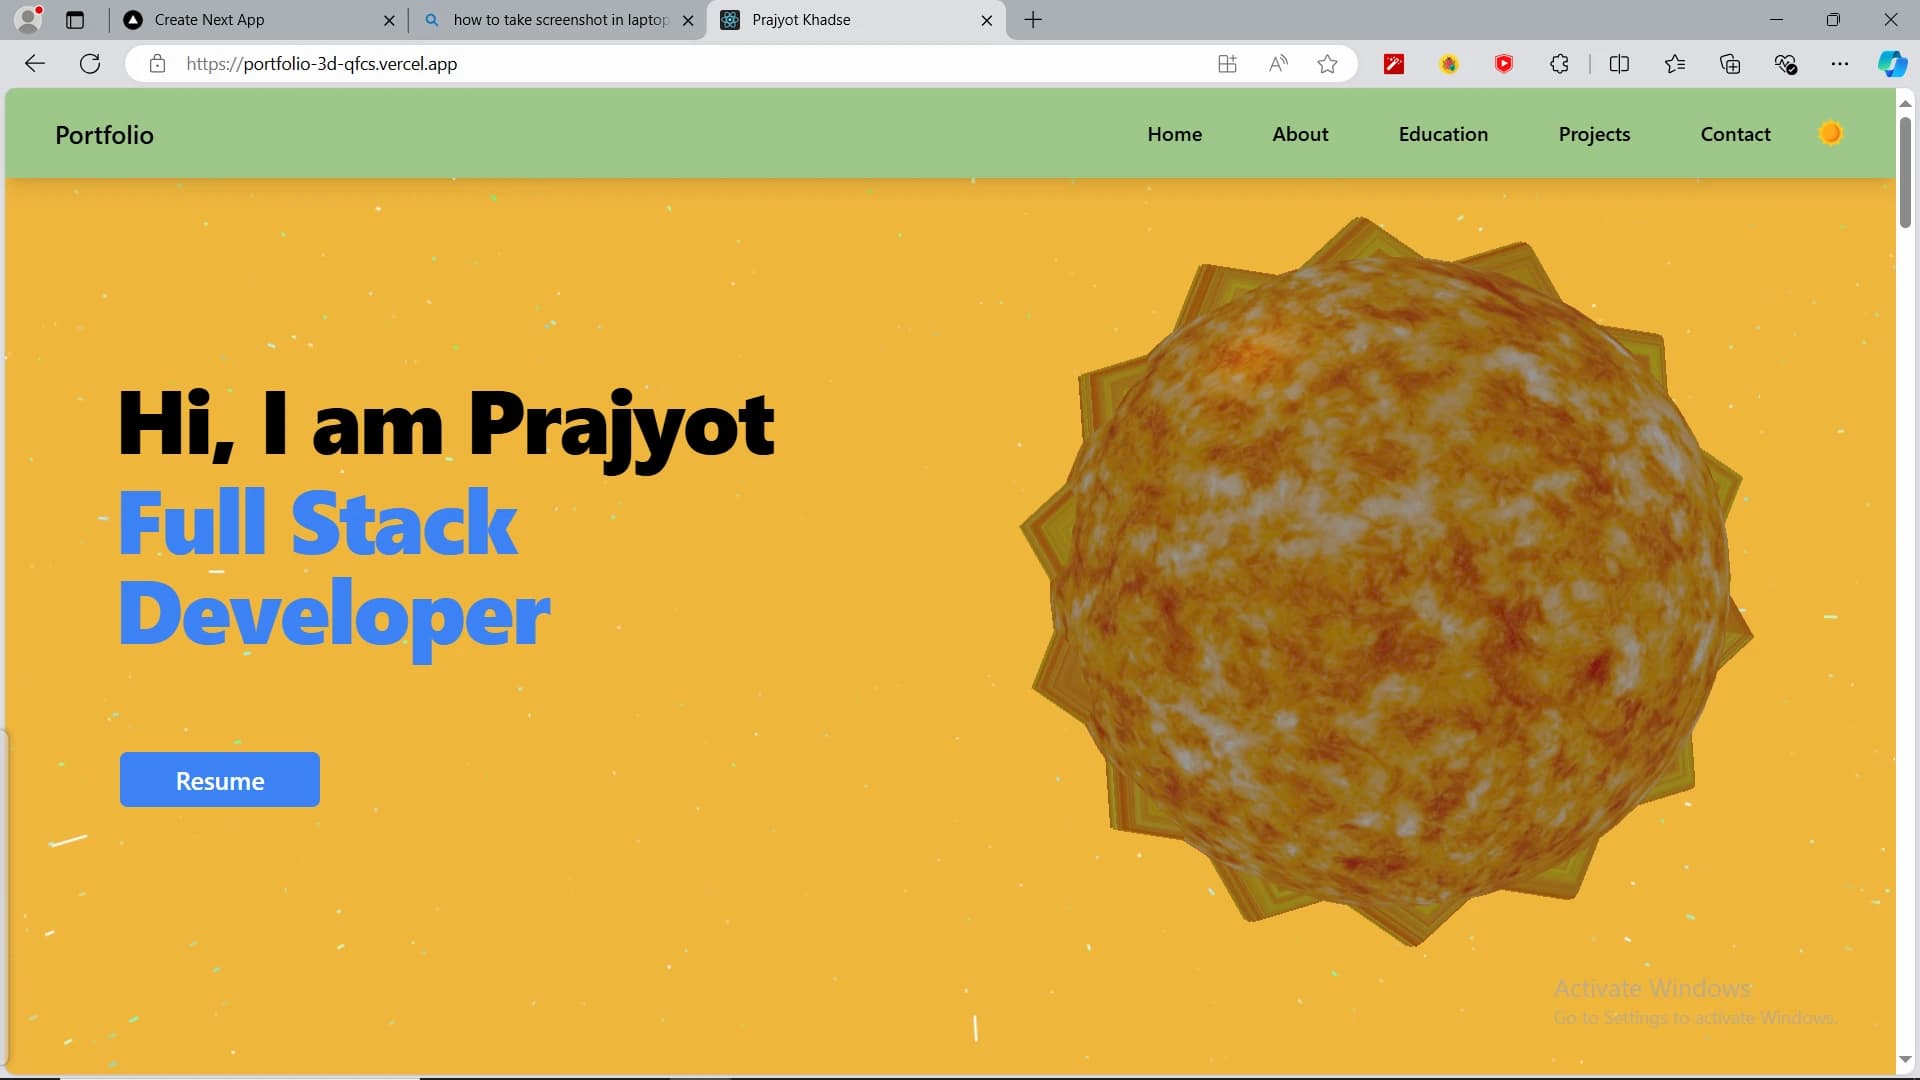Open the red pen extension icon
Image resolution: width=1920 pixels, height=1080 pixels.
click(1394, 64)
